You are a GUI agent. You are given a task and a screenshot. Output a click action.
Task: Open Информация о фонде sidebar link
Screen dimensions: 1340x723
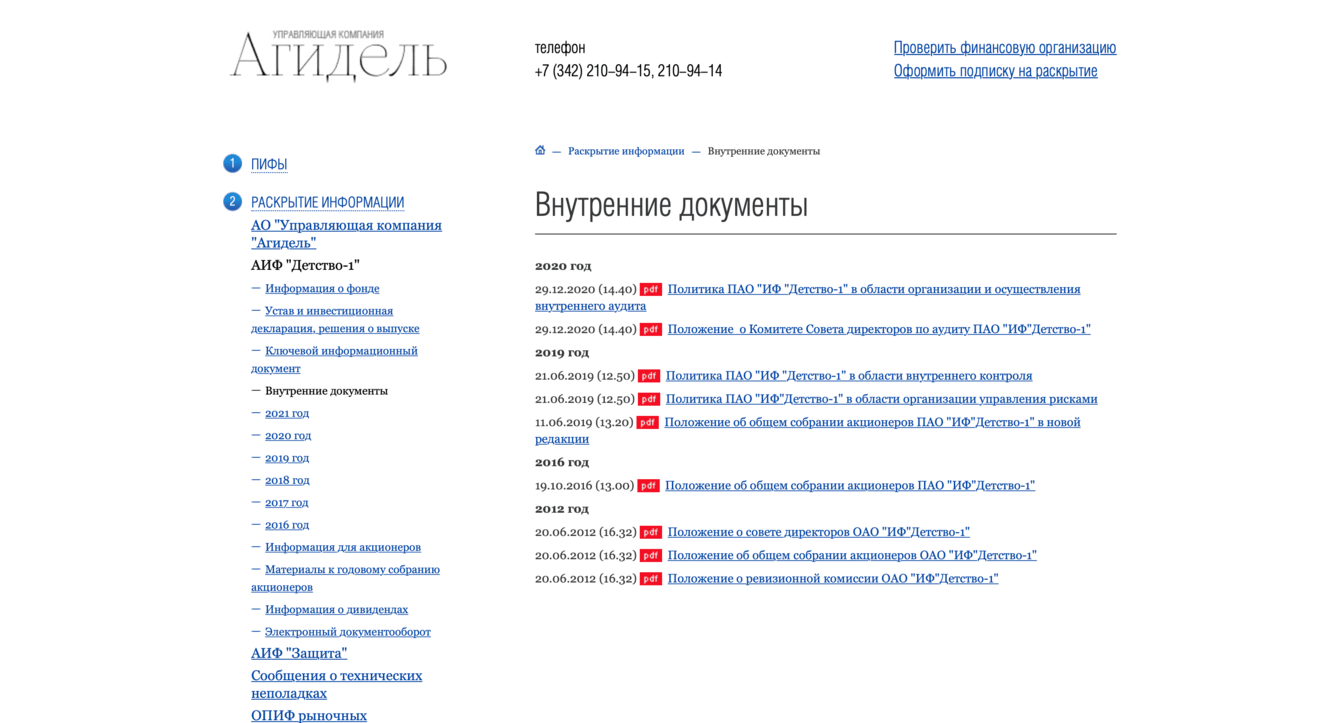point(322,288)
